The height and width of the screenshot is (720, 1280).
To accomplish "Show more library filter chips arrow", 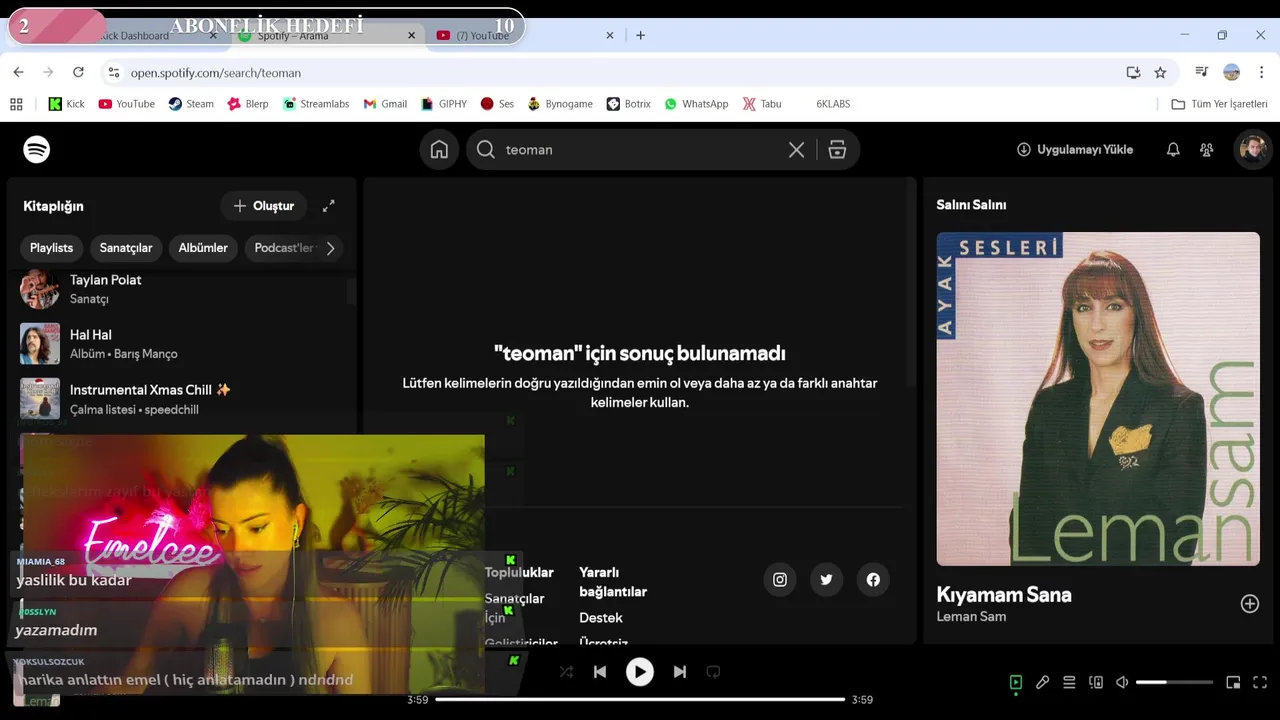I will 330,248.
